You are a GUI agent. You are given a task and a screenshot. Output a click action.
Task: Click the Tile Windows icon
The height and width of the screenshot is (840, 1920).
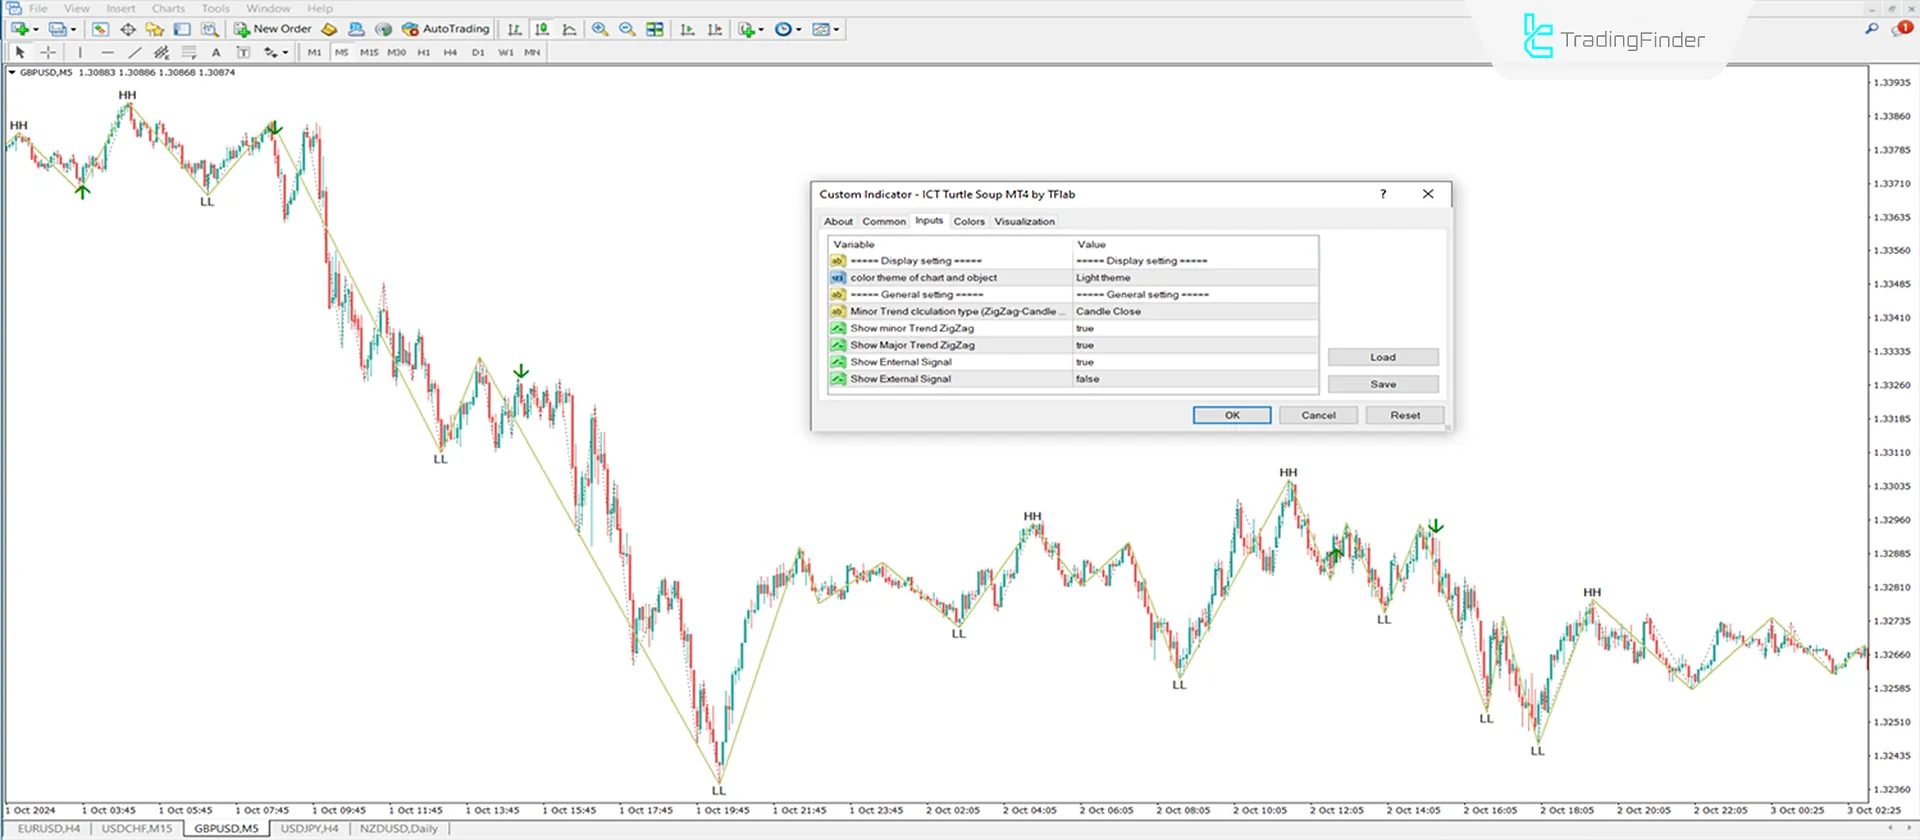[655, 29]
